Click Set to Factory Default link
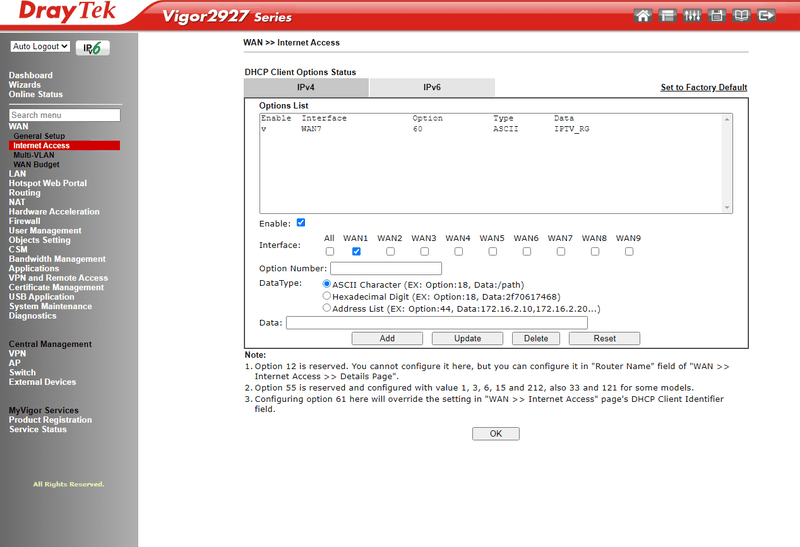The image size is (800, 547). (x=704, y=87)
